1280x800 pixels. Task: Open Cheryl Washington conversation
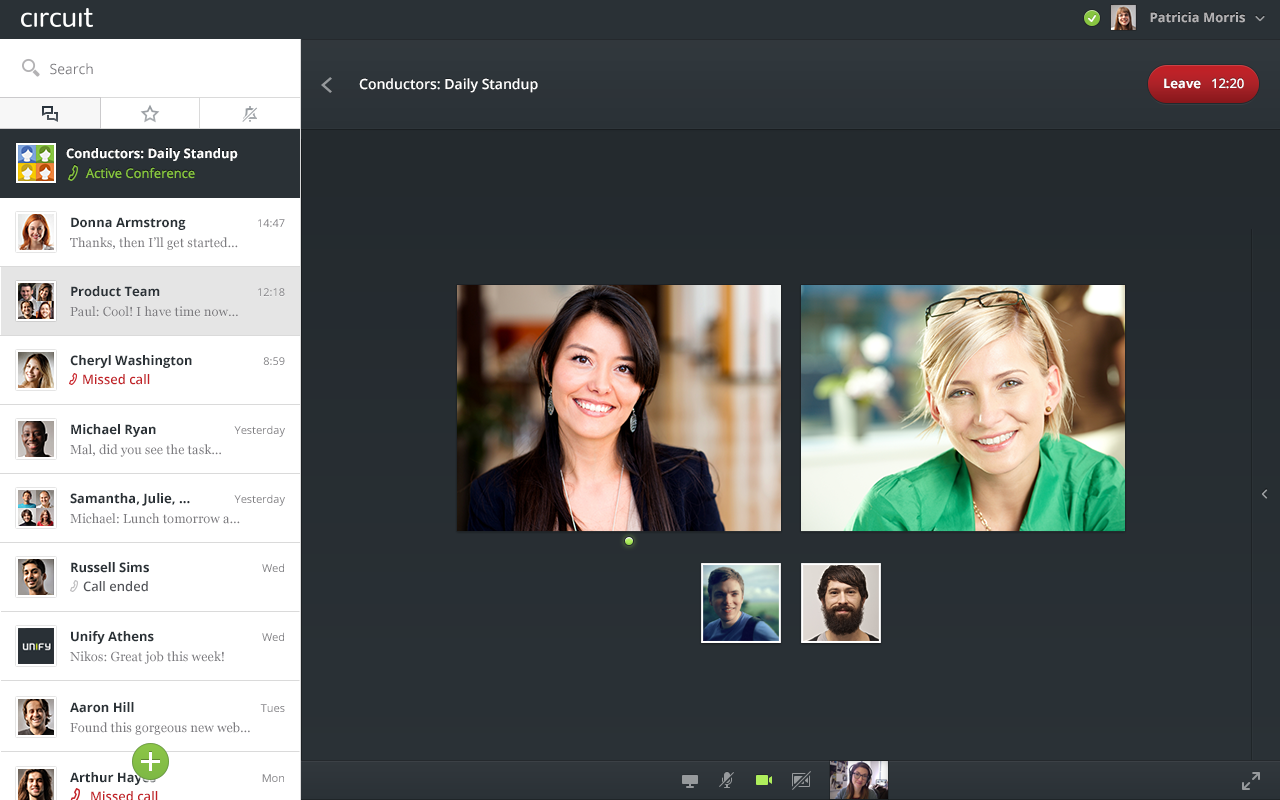click(150, 370)
